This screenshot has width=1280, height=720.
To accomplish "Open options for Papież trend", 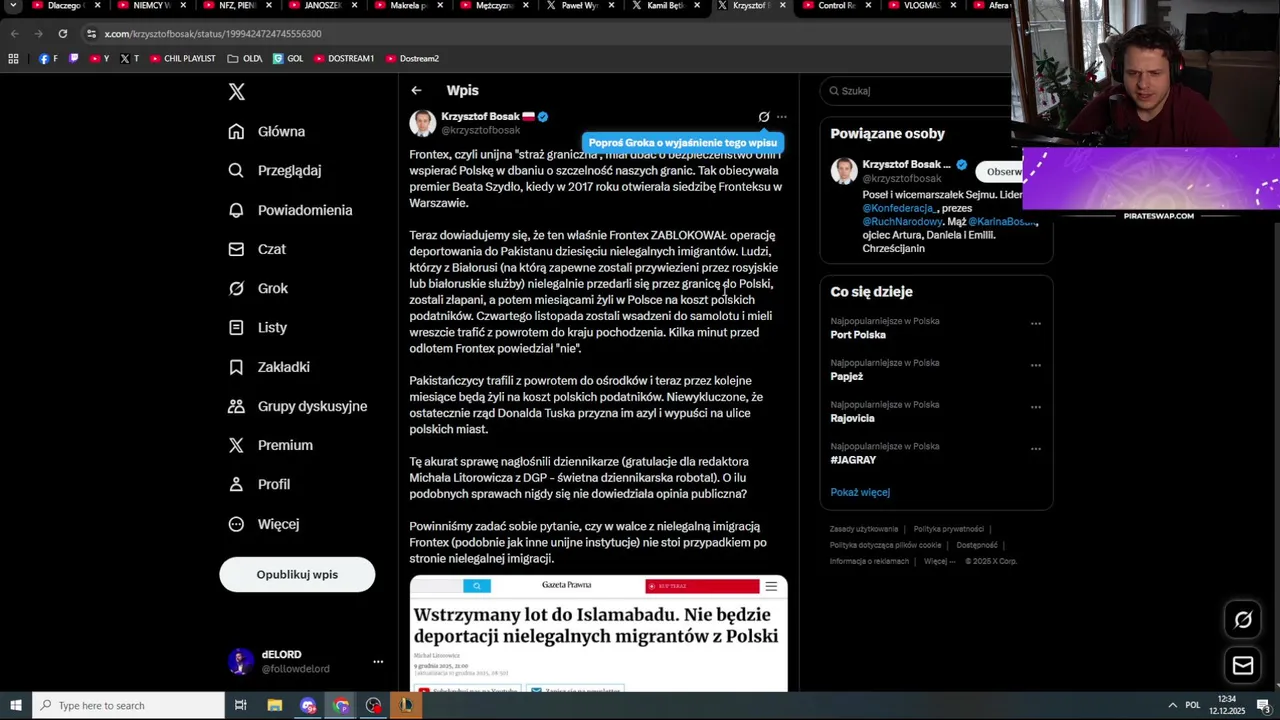I will pos(1036,365).
